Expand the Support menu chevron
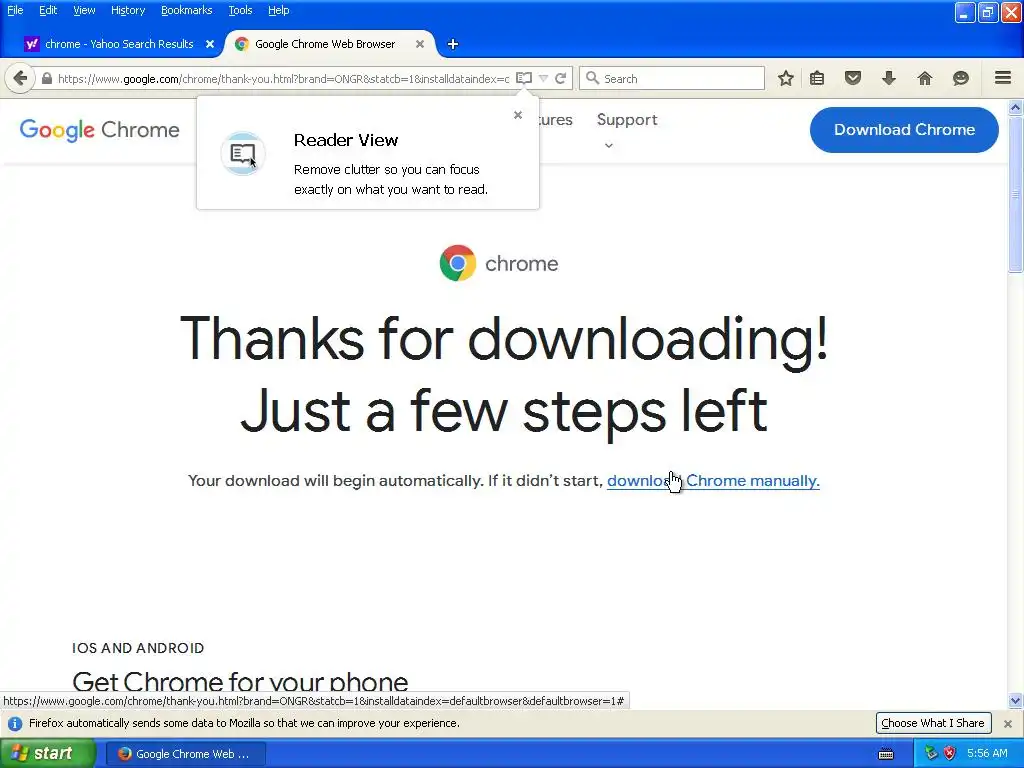Image resolution: width=1024 pixels, height=768 pixels. tap(609, 145)
